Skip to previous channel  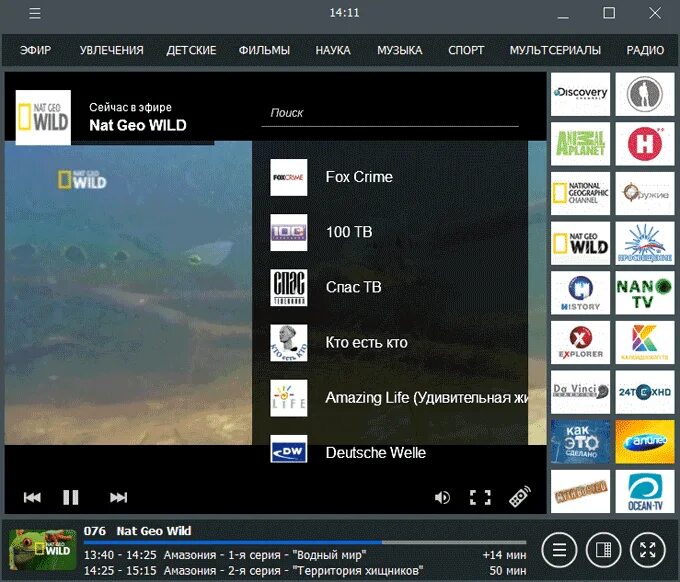pyautogui.click(x=32, y=497)
